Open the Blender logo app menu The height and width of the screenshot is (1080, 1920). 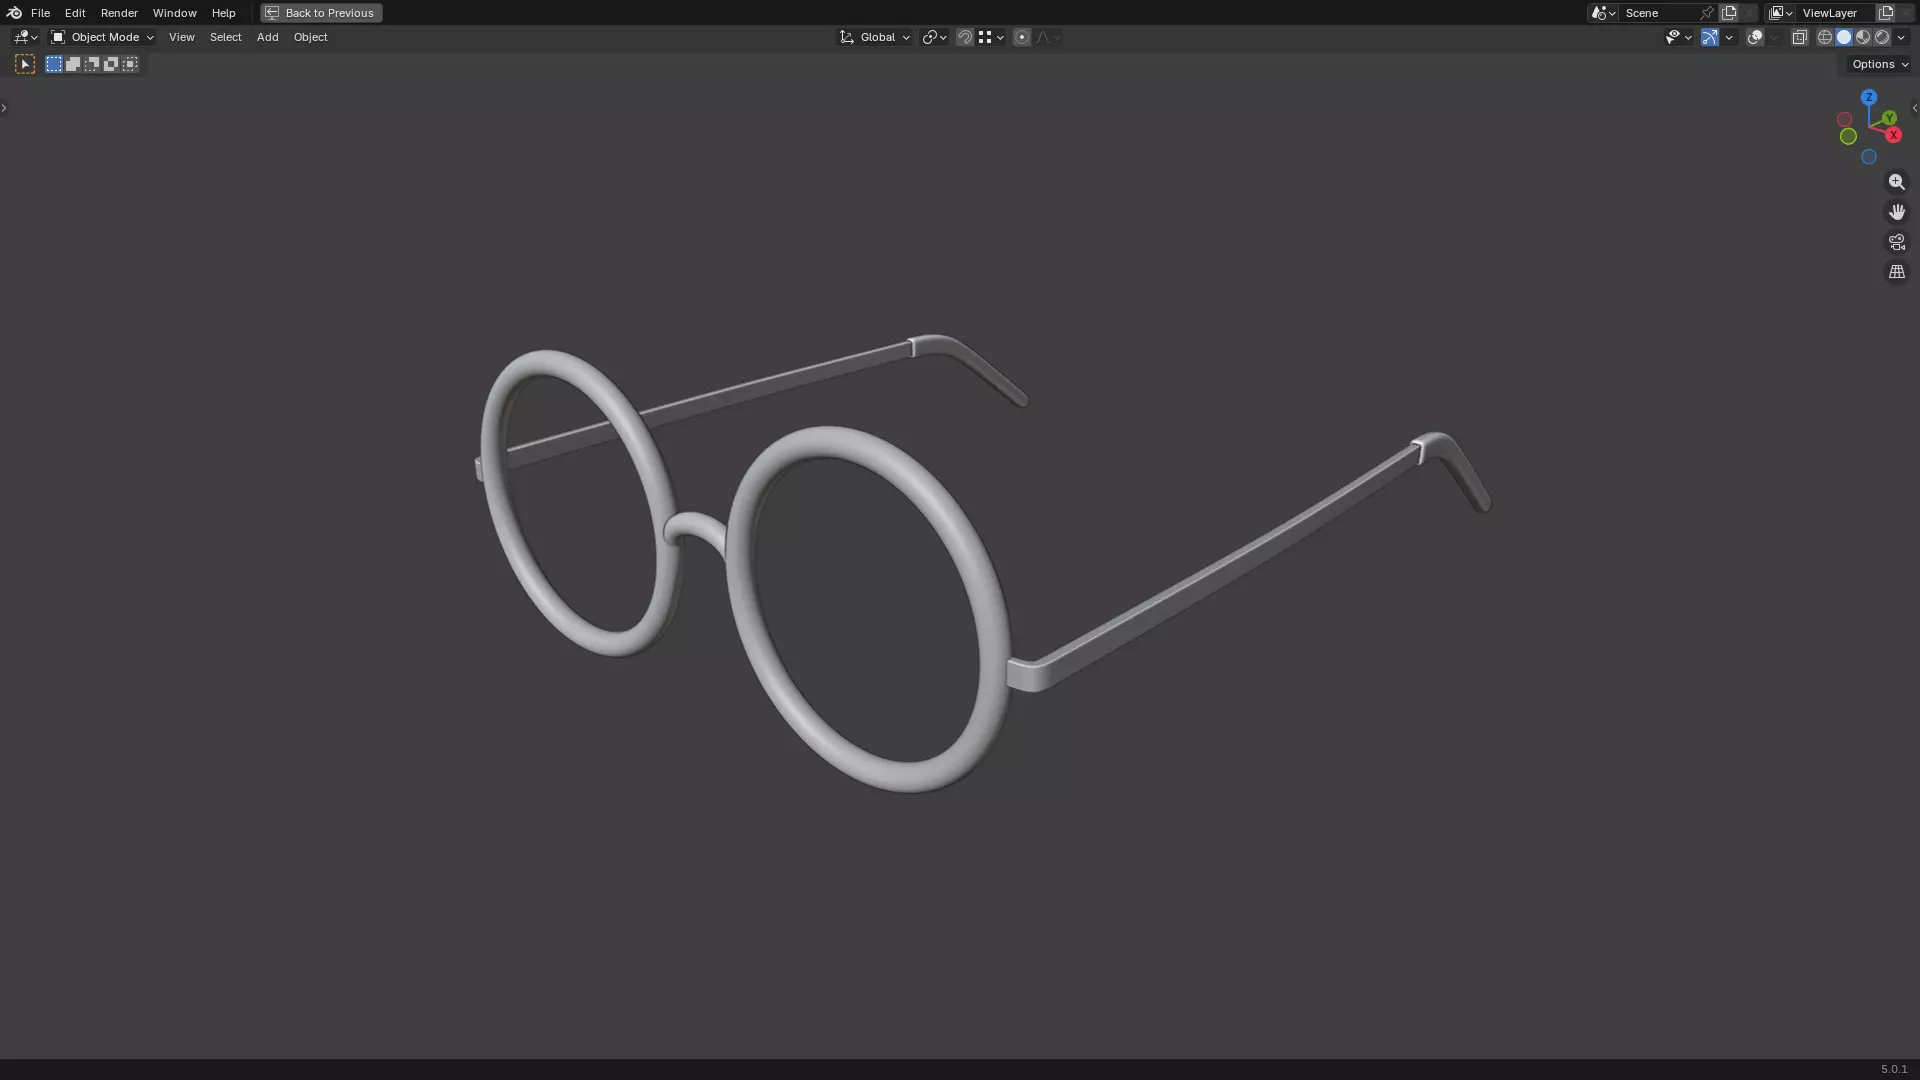coord(14,13)
